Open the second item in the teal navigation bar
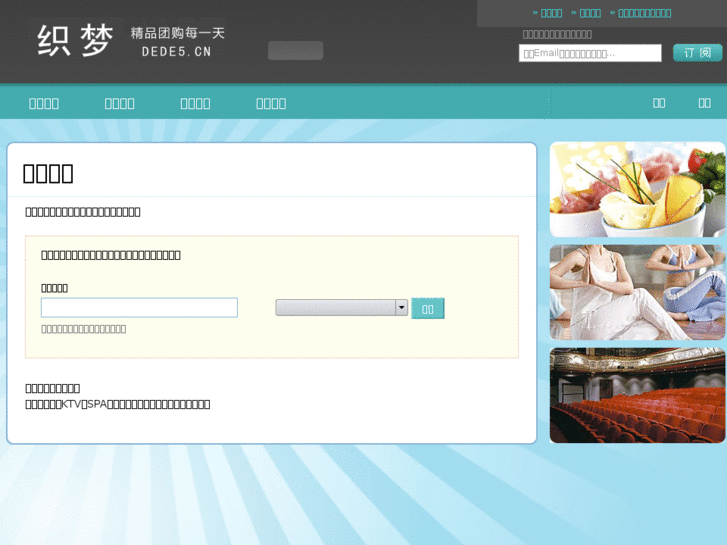727x545 pixels. coord(120,103)
